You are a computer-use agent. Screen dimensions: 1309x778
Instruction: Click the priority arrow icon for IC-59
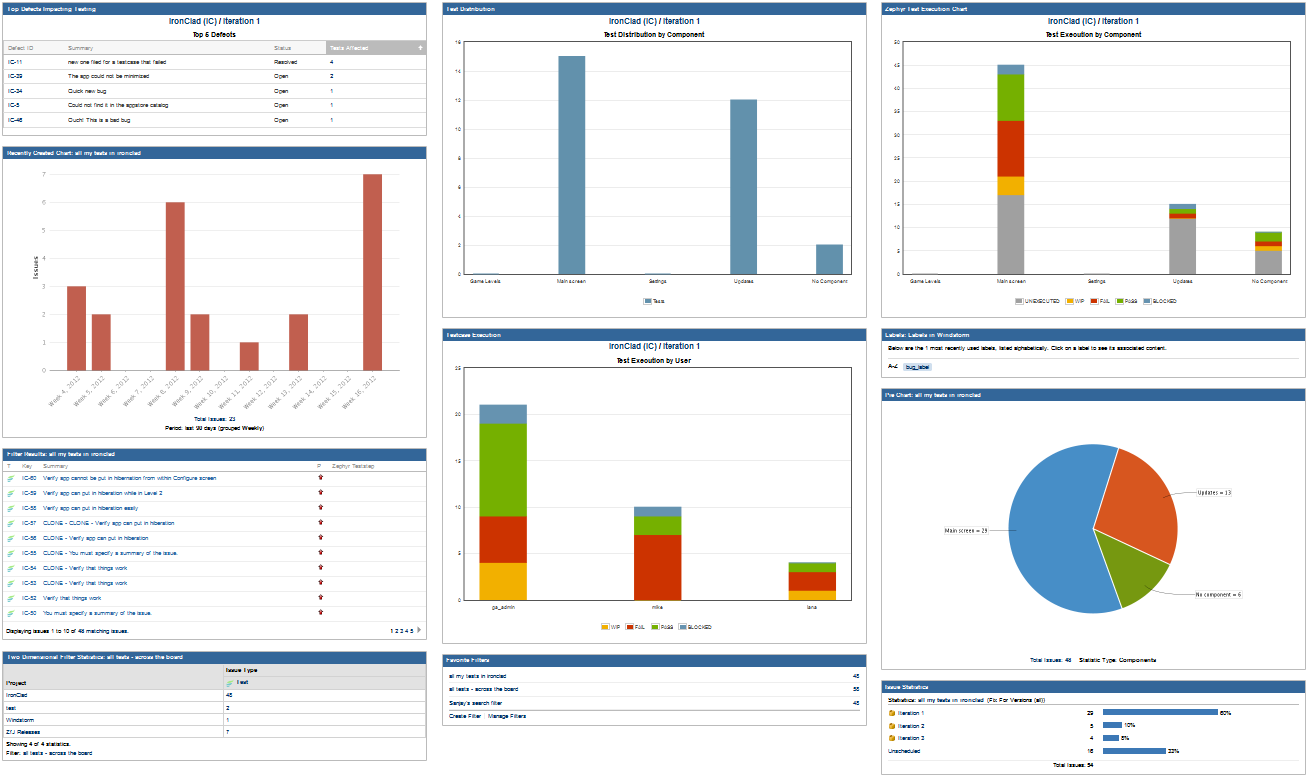point(320,493)
